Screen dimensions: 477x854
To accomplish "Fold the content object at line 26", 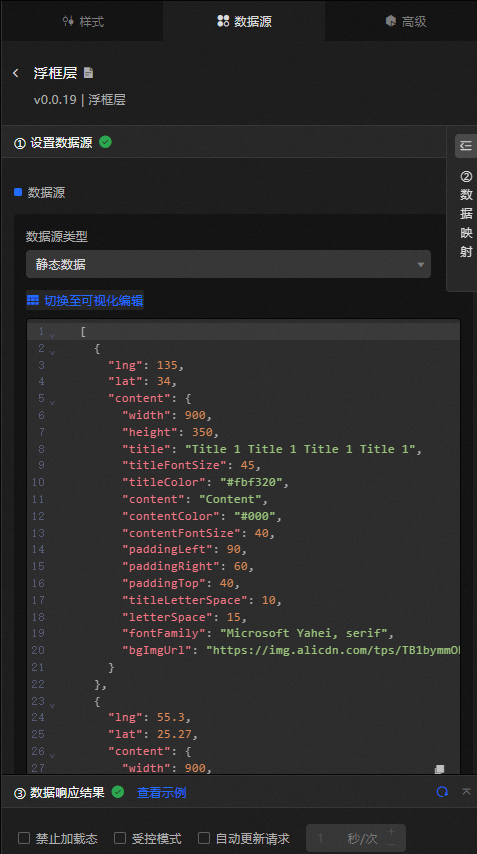I will click(52, 754).
